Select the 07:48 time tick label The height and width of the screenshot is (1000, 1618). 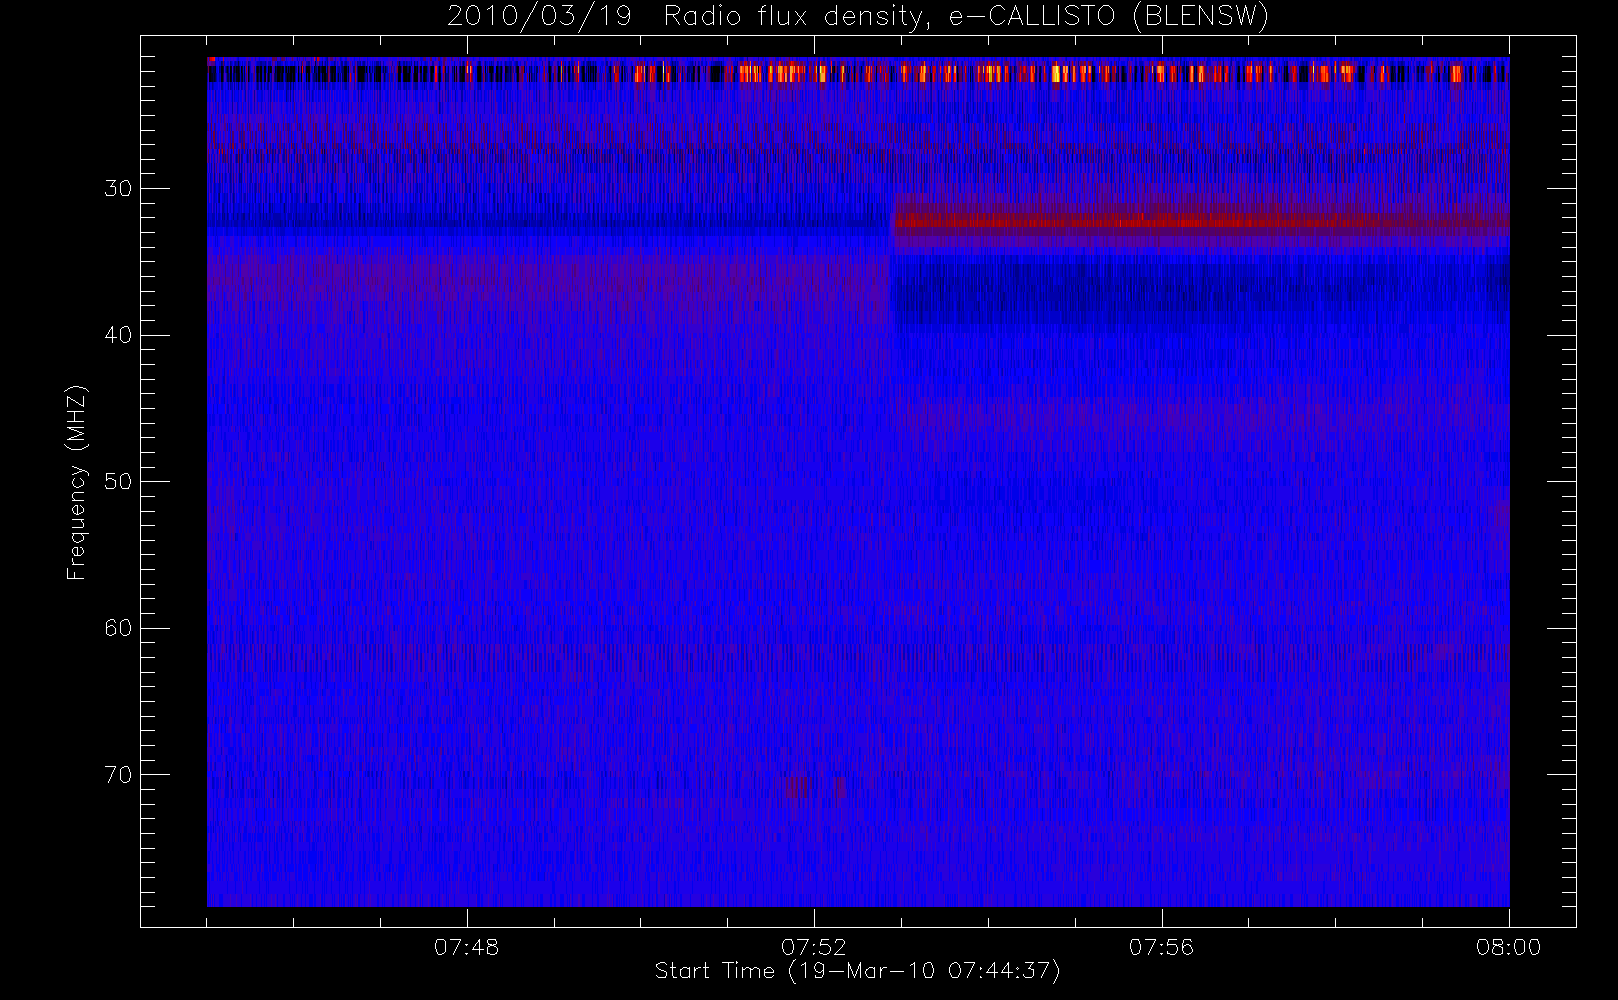pos(466,947)
